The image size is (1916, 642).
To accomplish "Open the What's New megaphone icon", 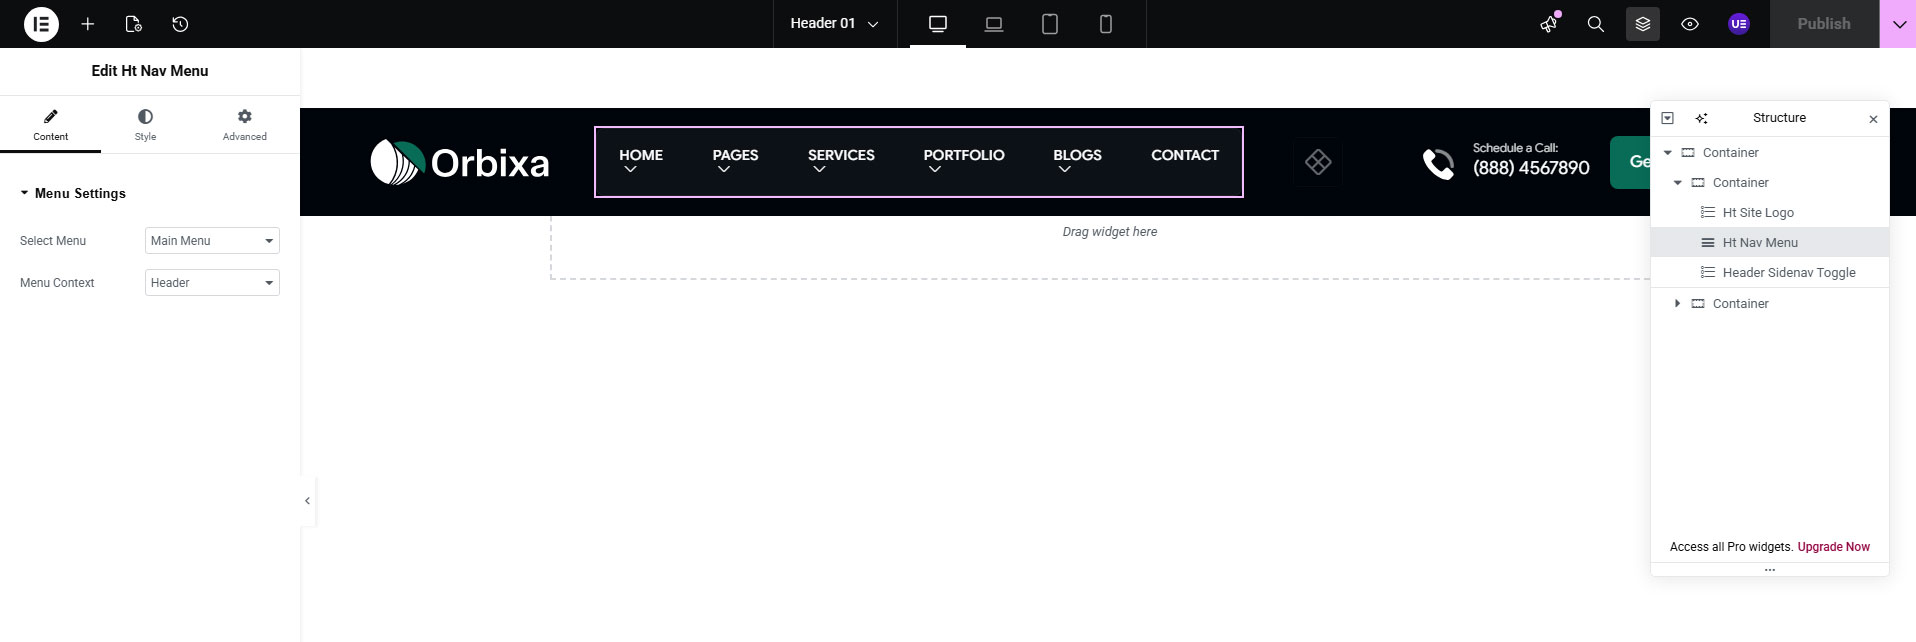I will coord(1549,24).
